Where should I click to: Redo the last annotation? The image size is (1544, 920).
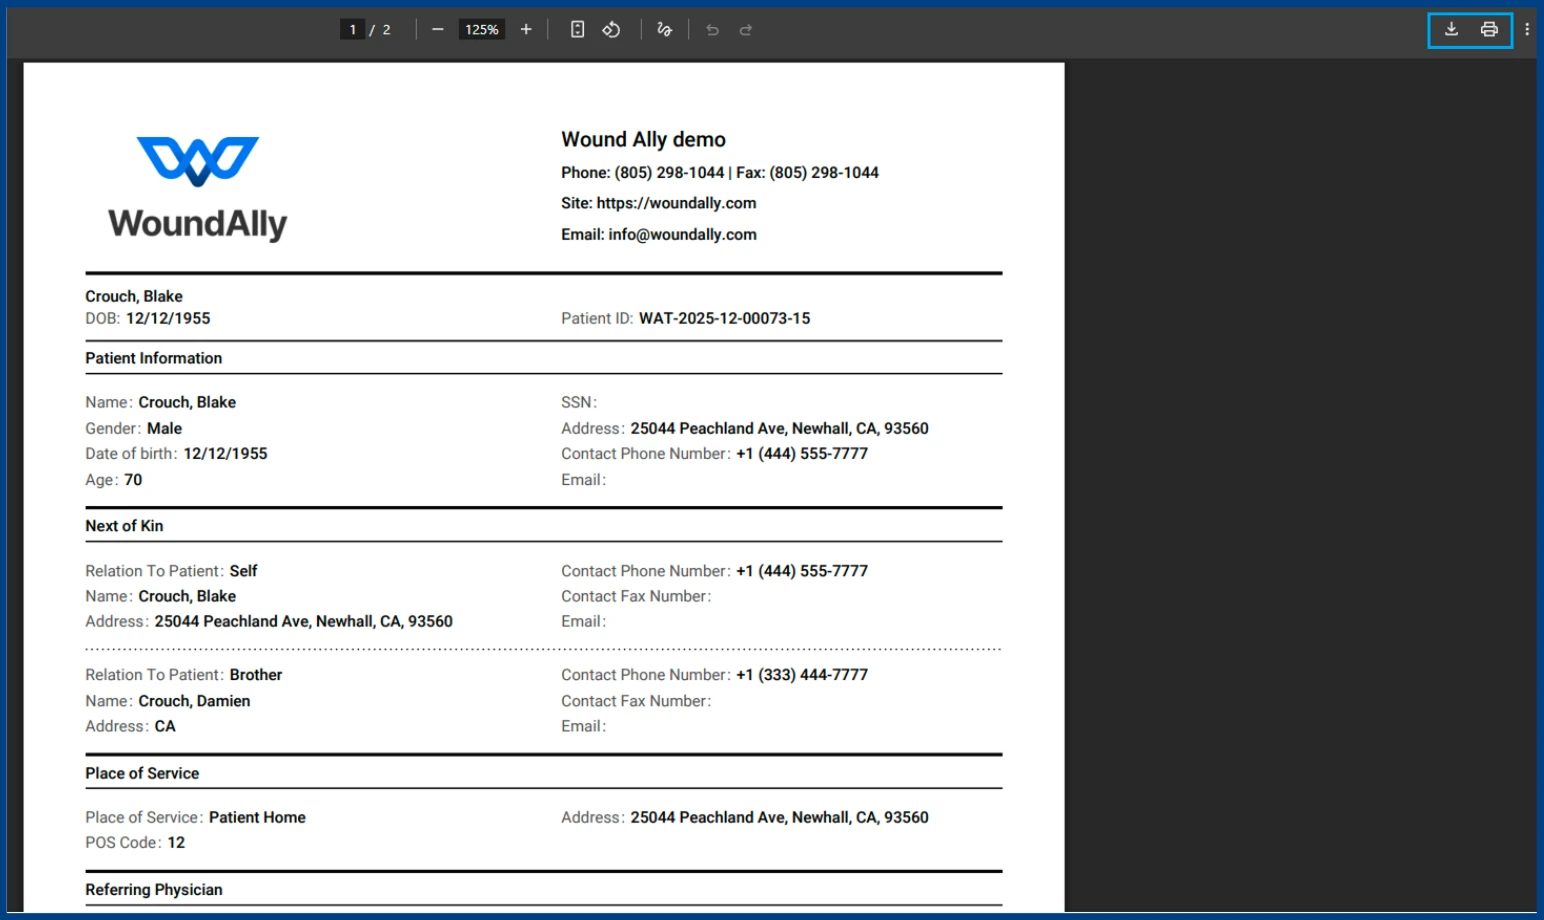746,30
